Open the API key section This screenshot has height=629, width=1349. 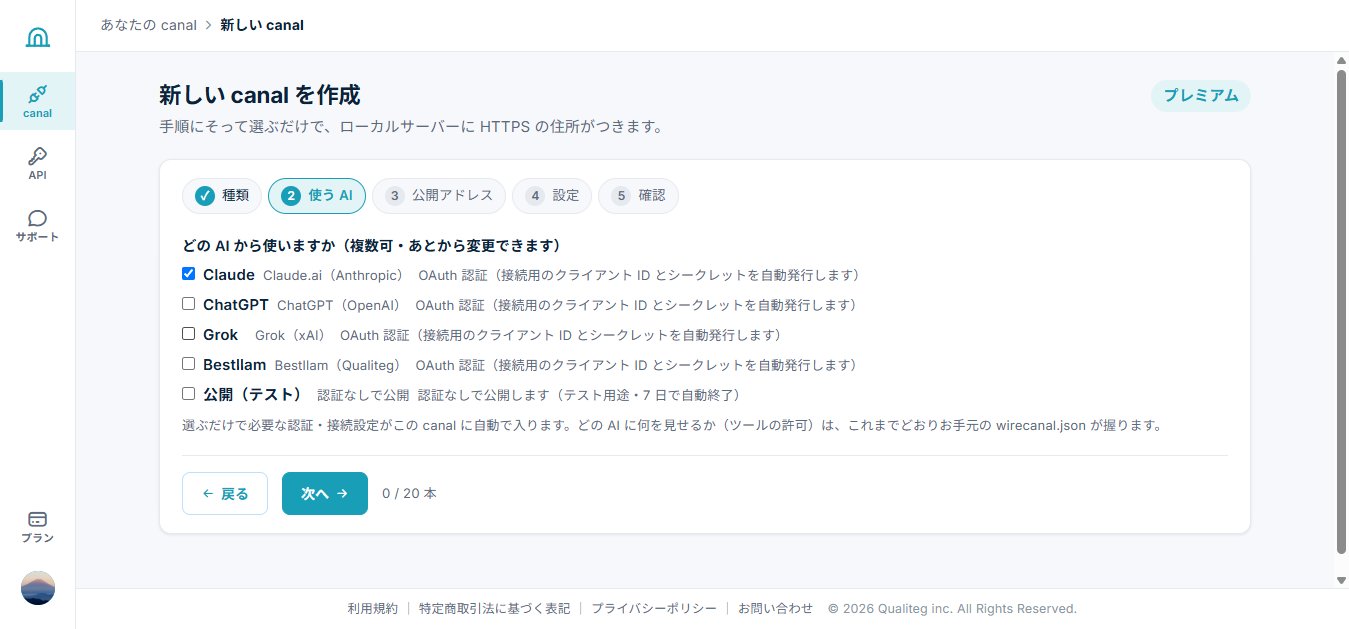click(x=37, y=163)
